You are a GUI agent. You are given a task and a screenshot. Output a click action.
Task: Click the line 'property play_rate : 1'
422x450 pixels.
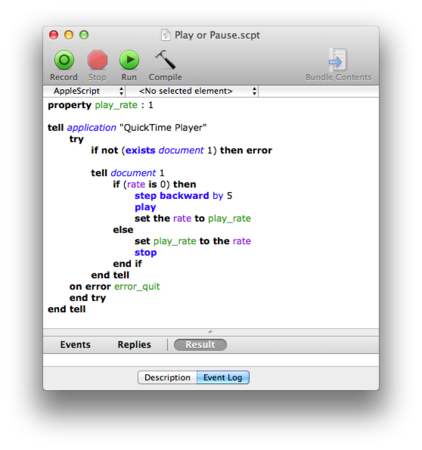point(100,105)
